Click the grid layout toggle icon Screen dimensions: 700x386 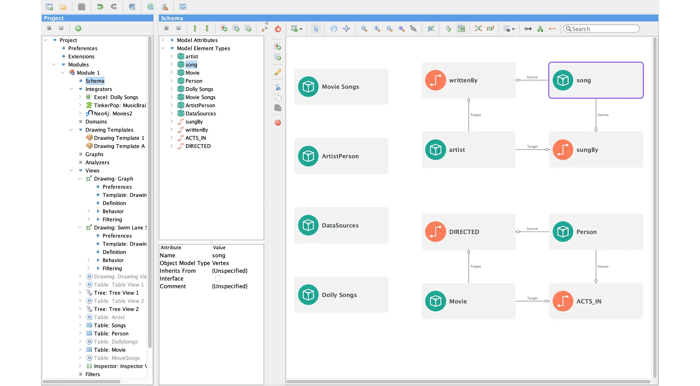tap(461, 29)
